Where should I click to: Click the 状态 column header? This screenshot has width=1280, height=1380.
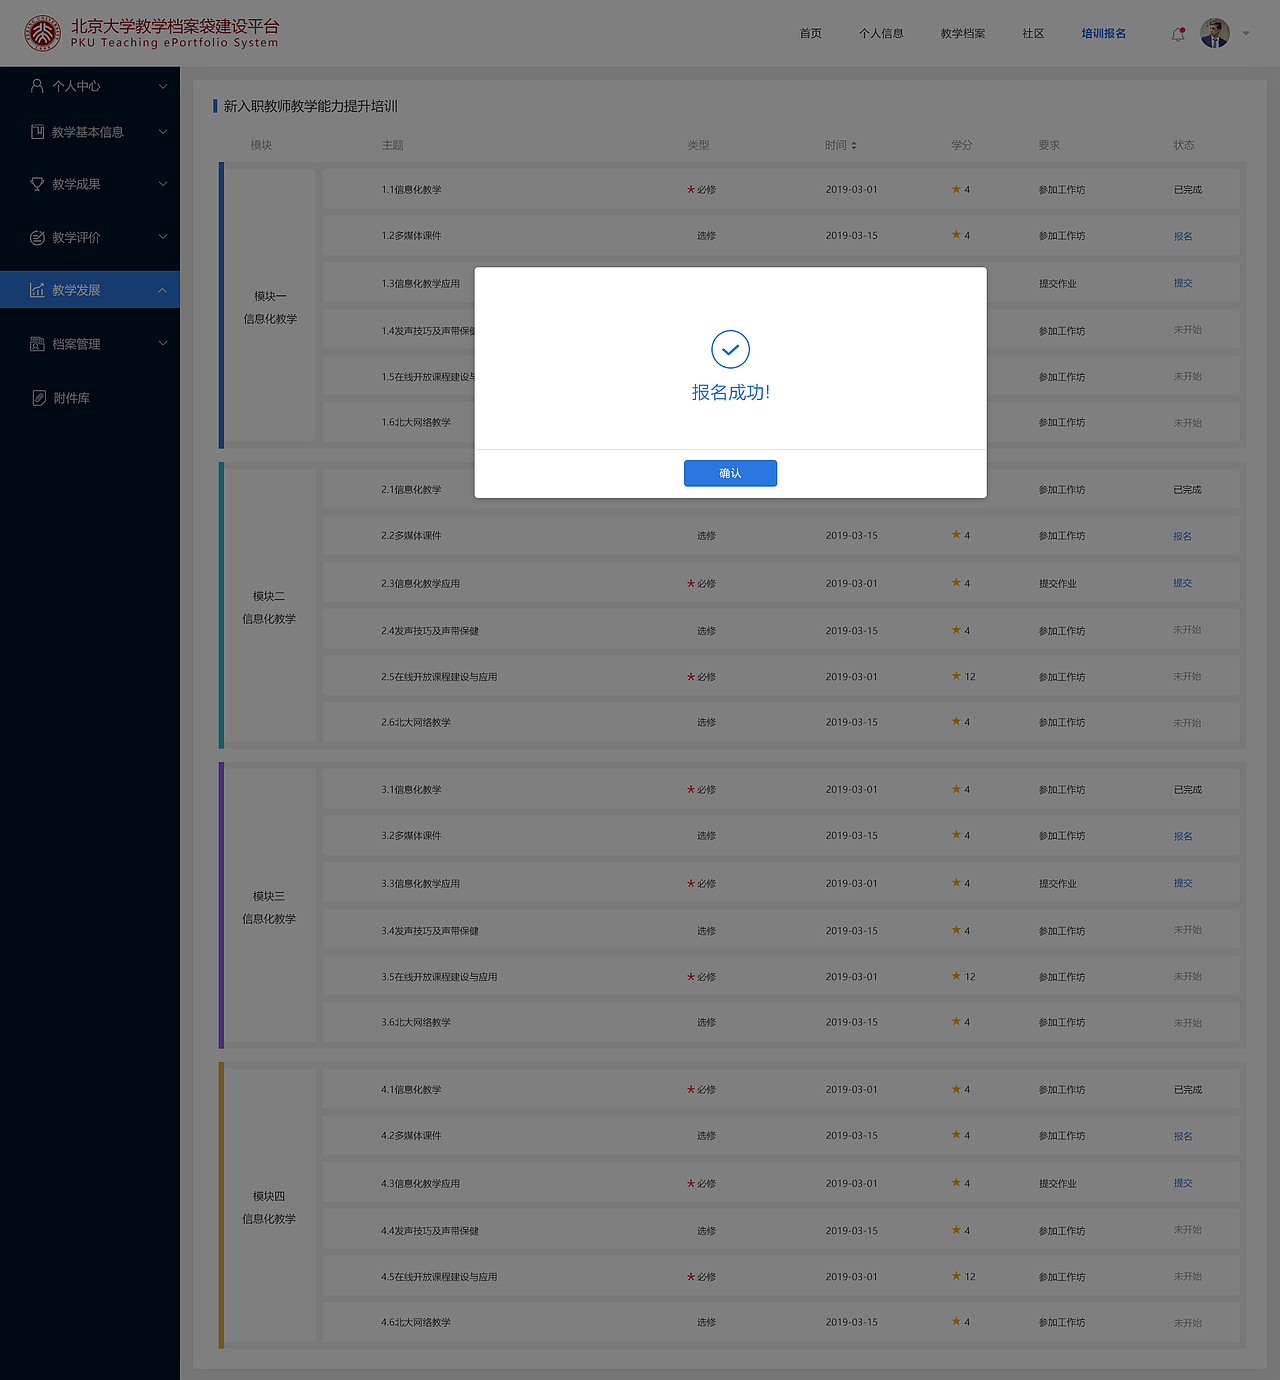tap(1184, 145)
